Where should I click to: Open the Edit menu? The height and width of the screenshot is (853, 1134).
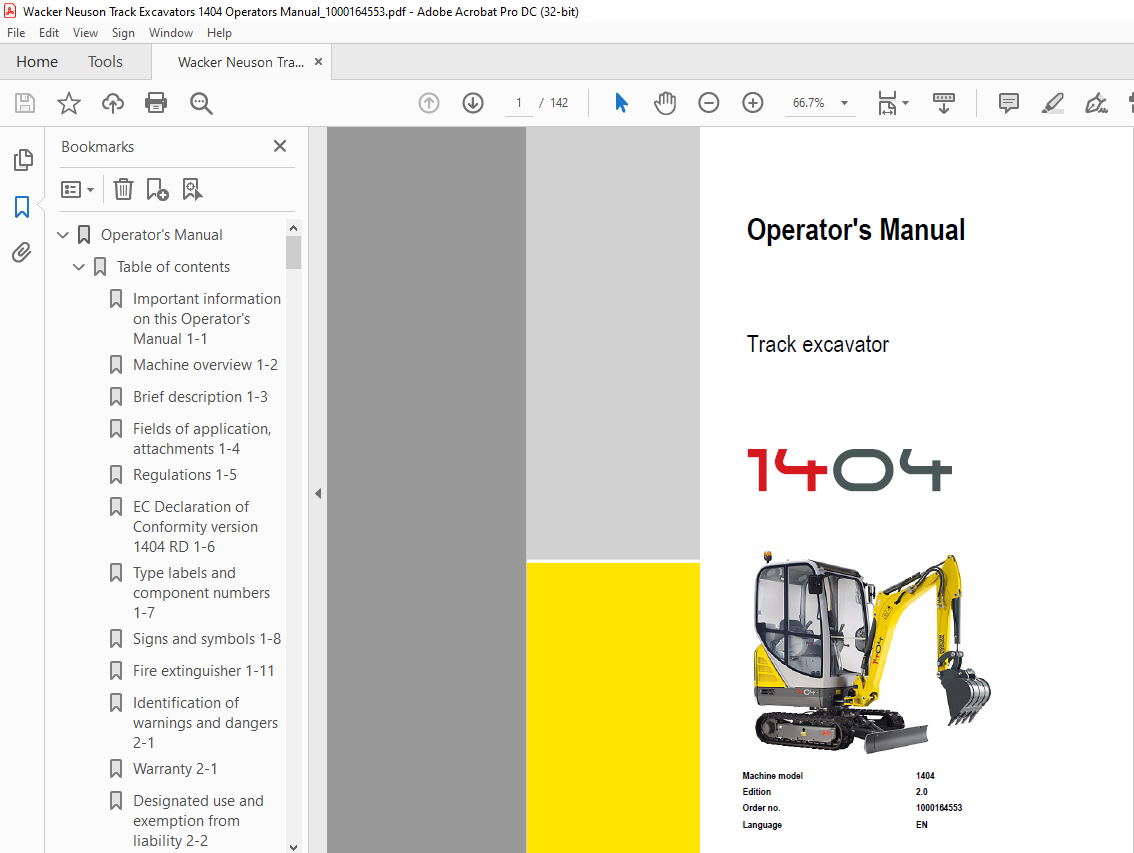(49, 33)
